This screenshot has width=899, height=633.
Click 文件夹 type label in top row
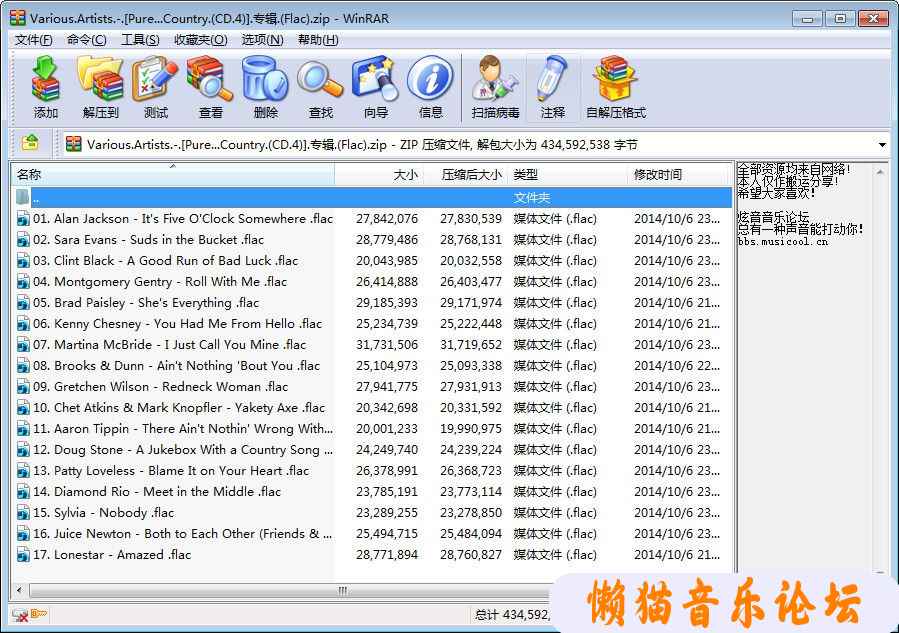point(531,198)
